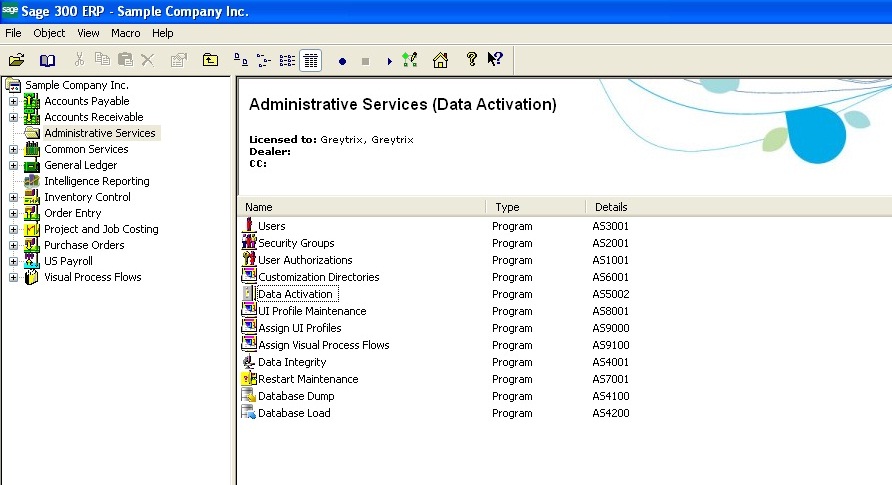The height and width of the screenshot is (485, 892).
Task: Click the AS3001 details cell
Action: tap(610, 226)
